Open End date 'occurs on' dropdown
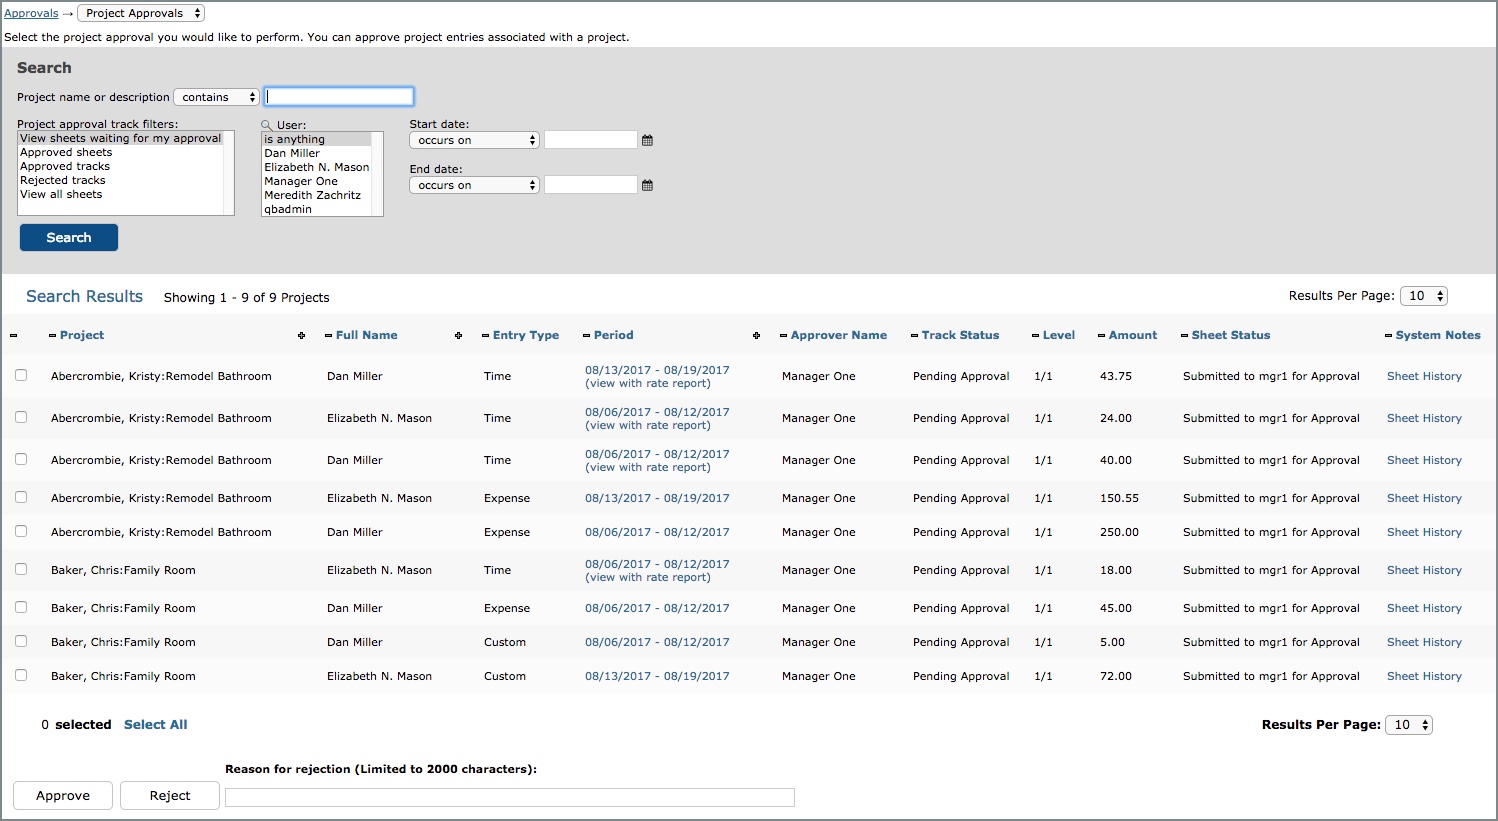This screenshot has width=1498, height=821. click(x=475, y=185)
